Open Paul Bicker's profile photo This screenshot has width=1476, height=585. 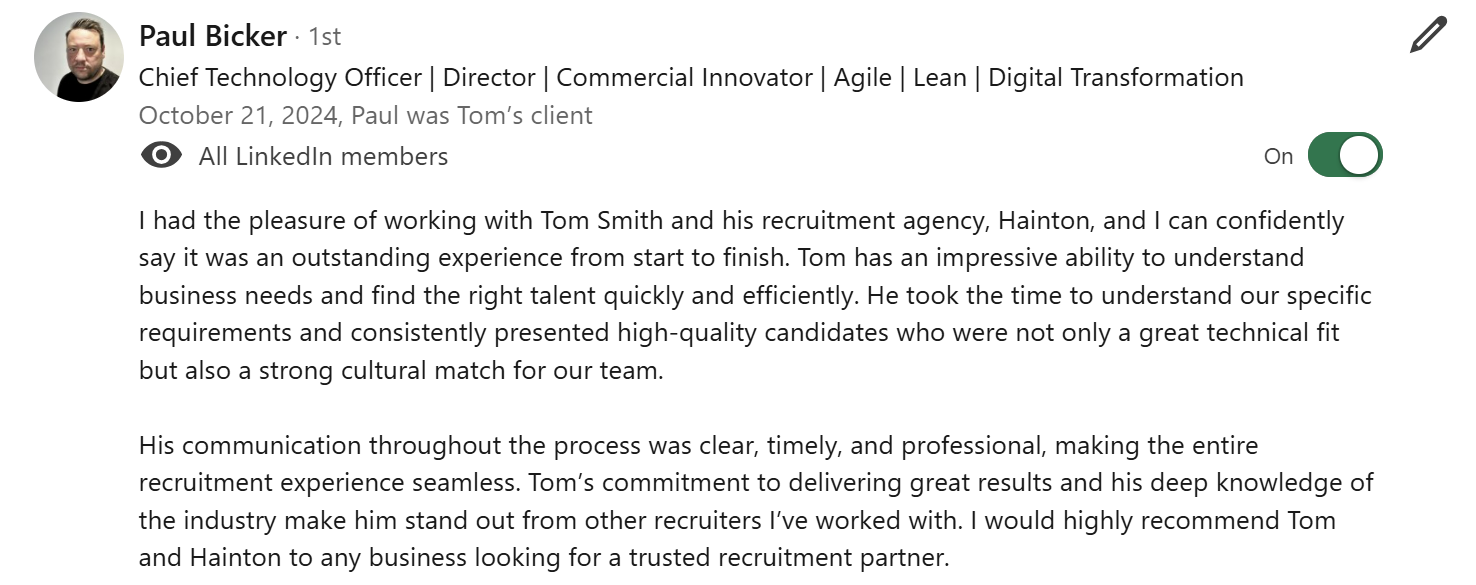tap(79, 57)
